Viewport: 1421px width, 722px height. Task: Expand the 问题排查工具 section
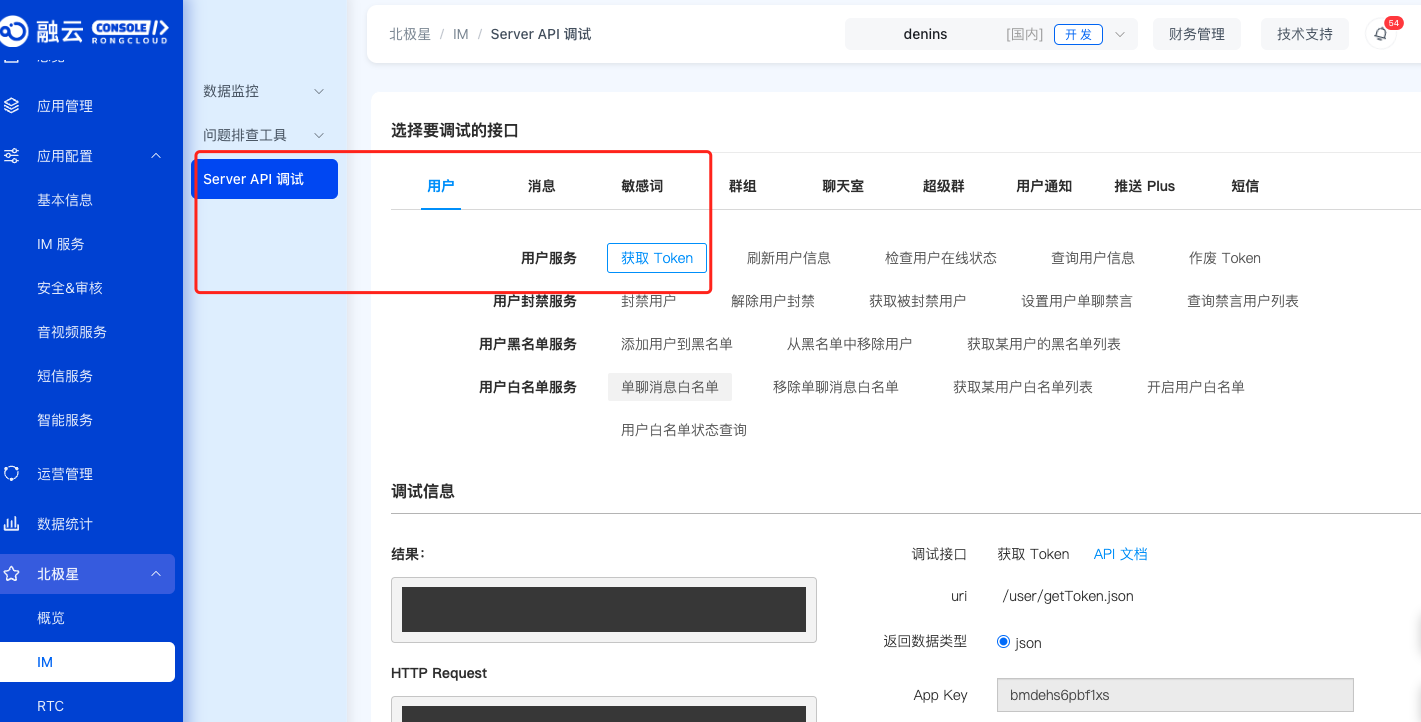click(x=264, y=135)
